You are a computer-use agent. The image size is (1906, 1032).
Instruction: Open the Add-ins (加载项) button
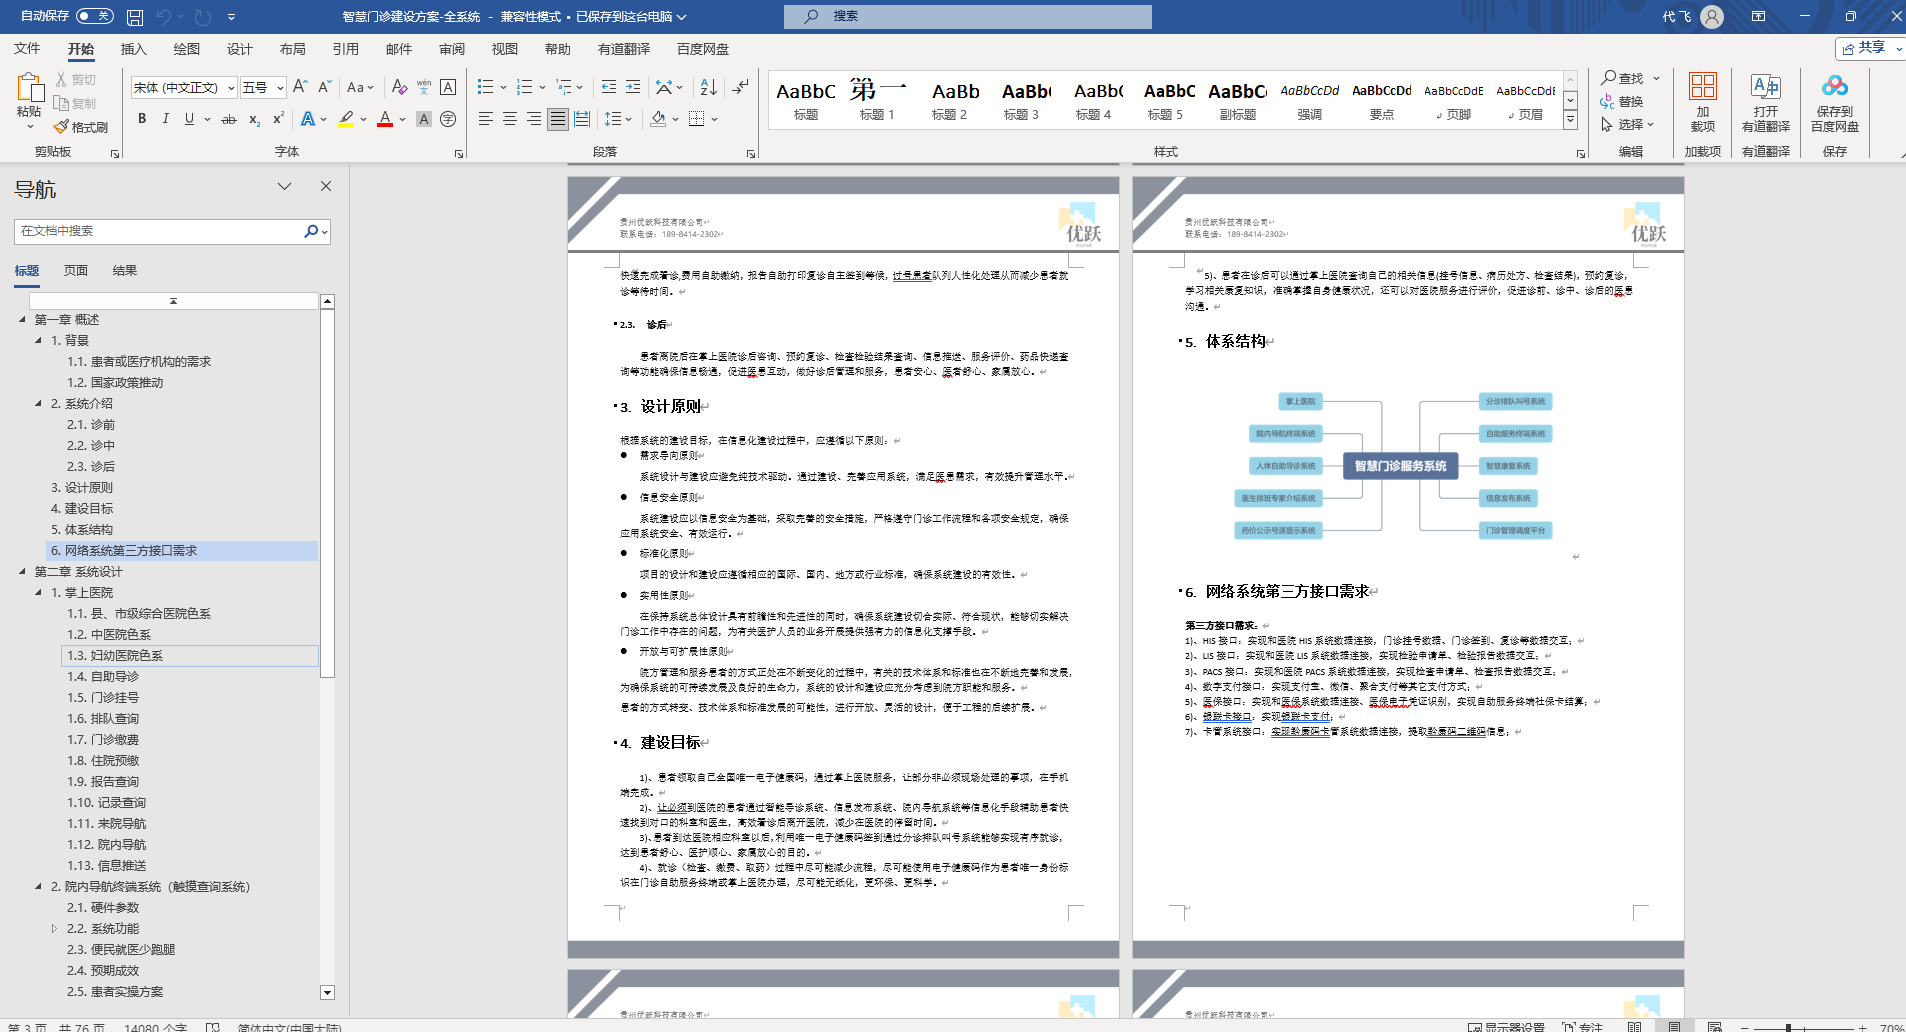point(1703,103)
